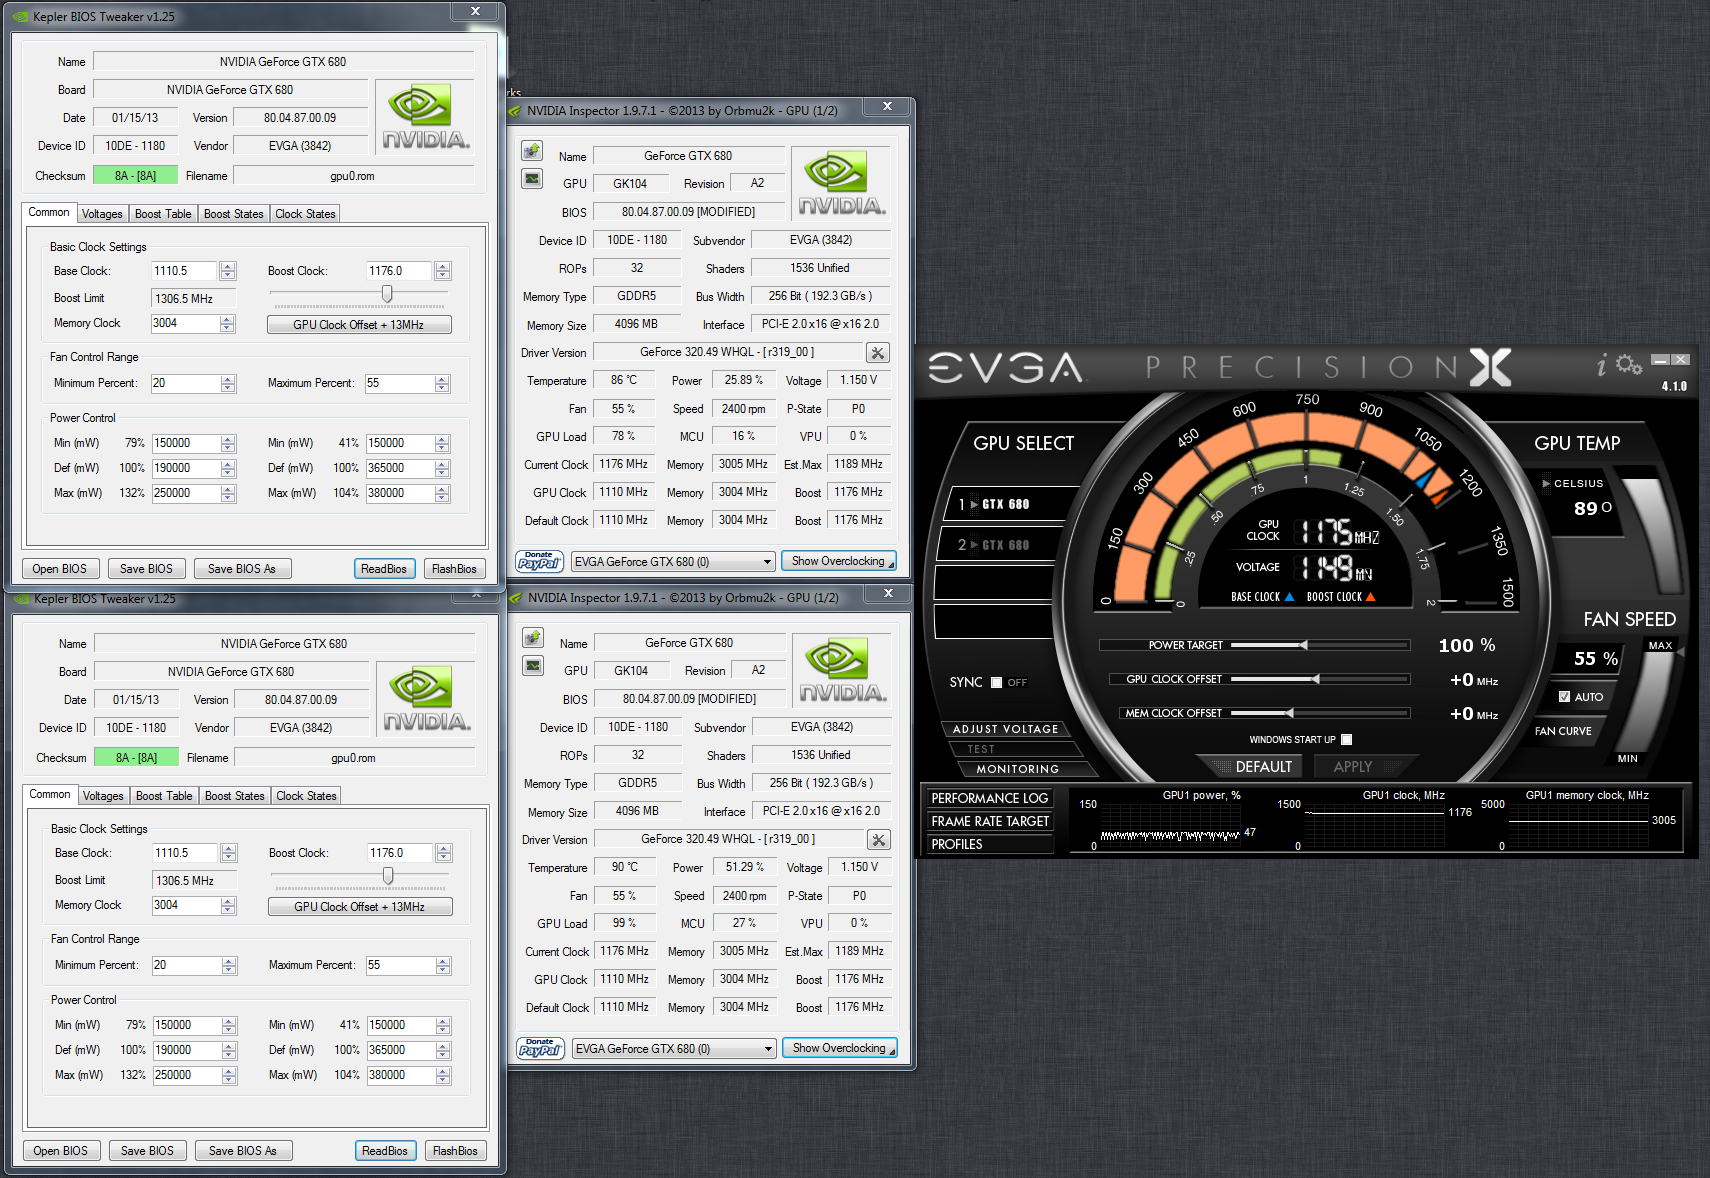Click Filename gpu0.rom field in lower Kepler
Screen dimensions: 1710x1178
click(x=354, y=758)
